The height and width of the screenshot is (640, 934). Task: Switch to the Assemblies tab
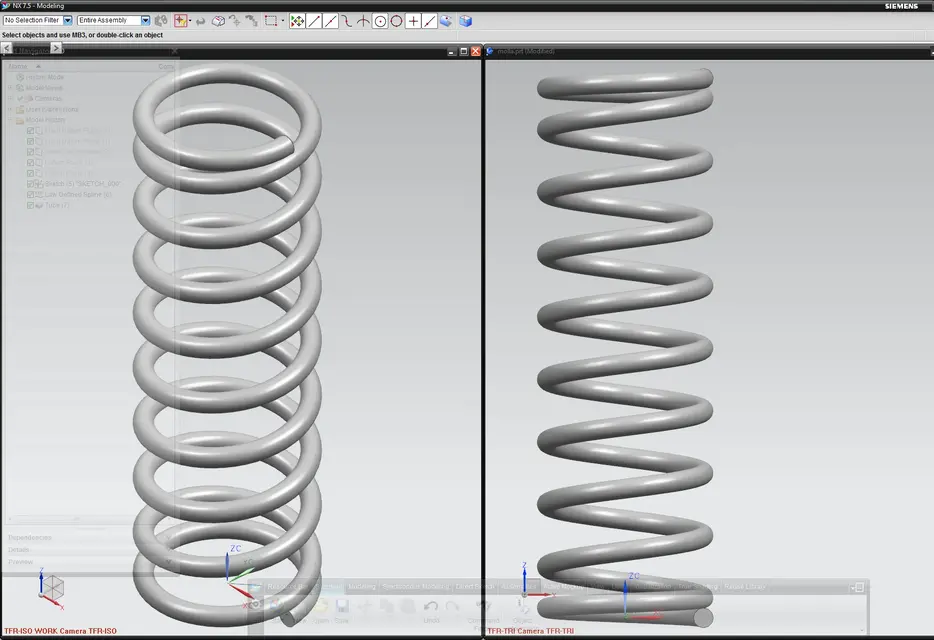[519, 587]
